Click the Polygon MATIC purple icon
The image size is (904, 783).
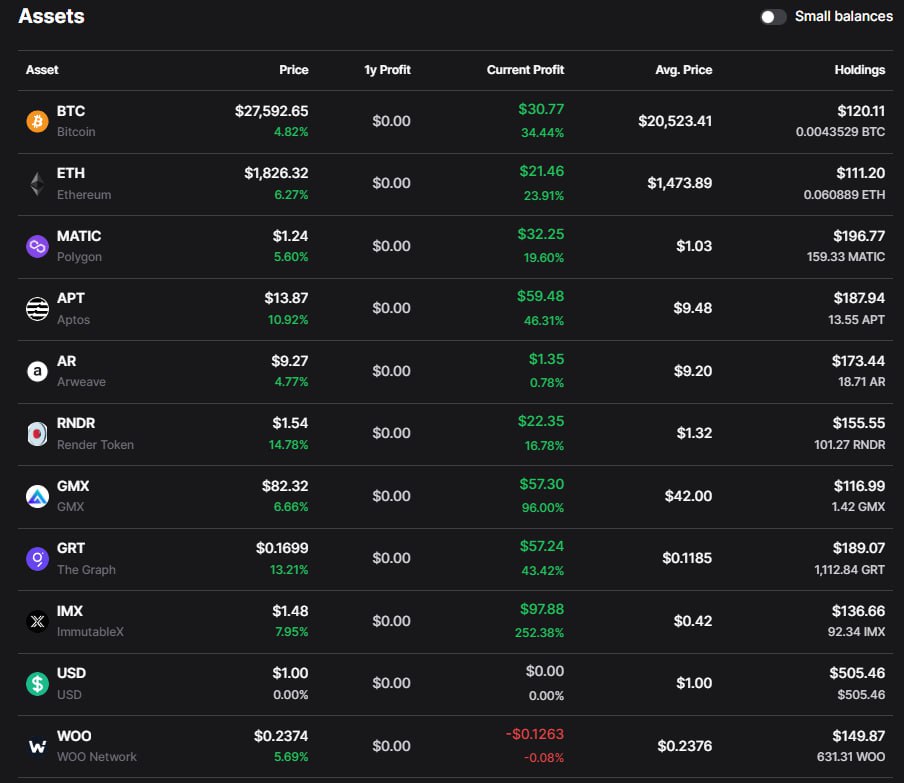point(37,247)
